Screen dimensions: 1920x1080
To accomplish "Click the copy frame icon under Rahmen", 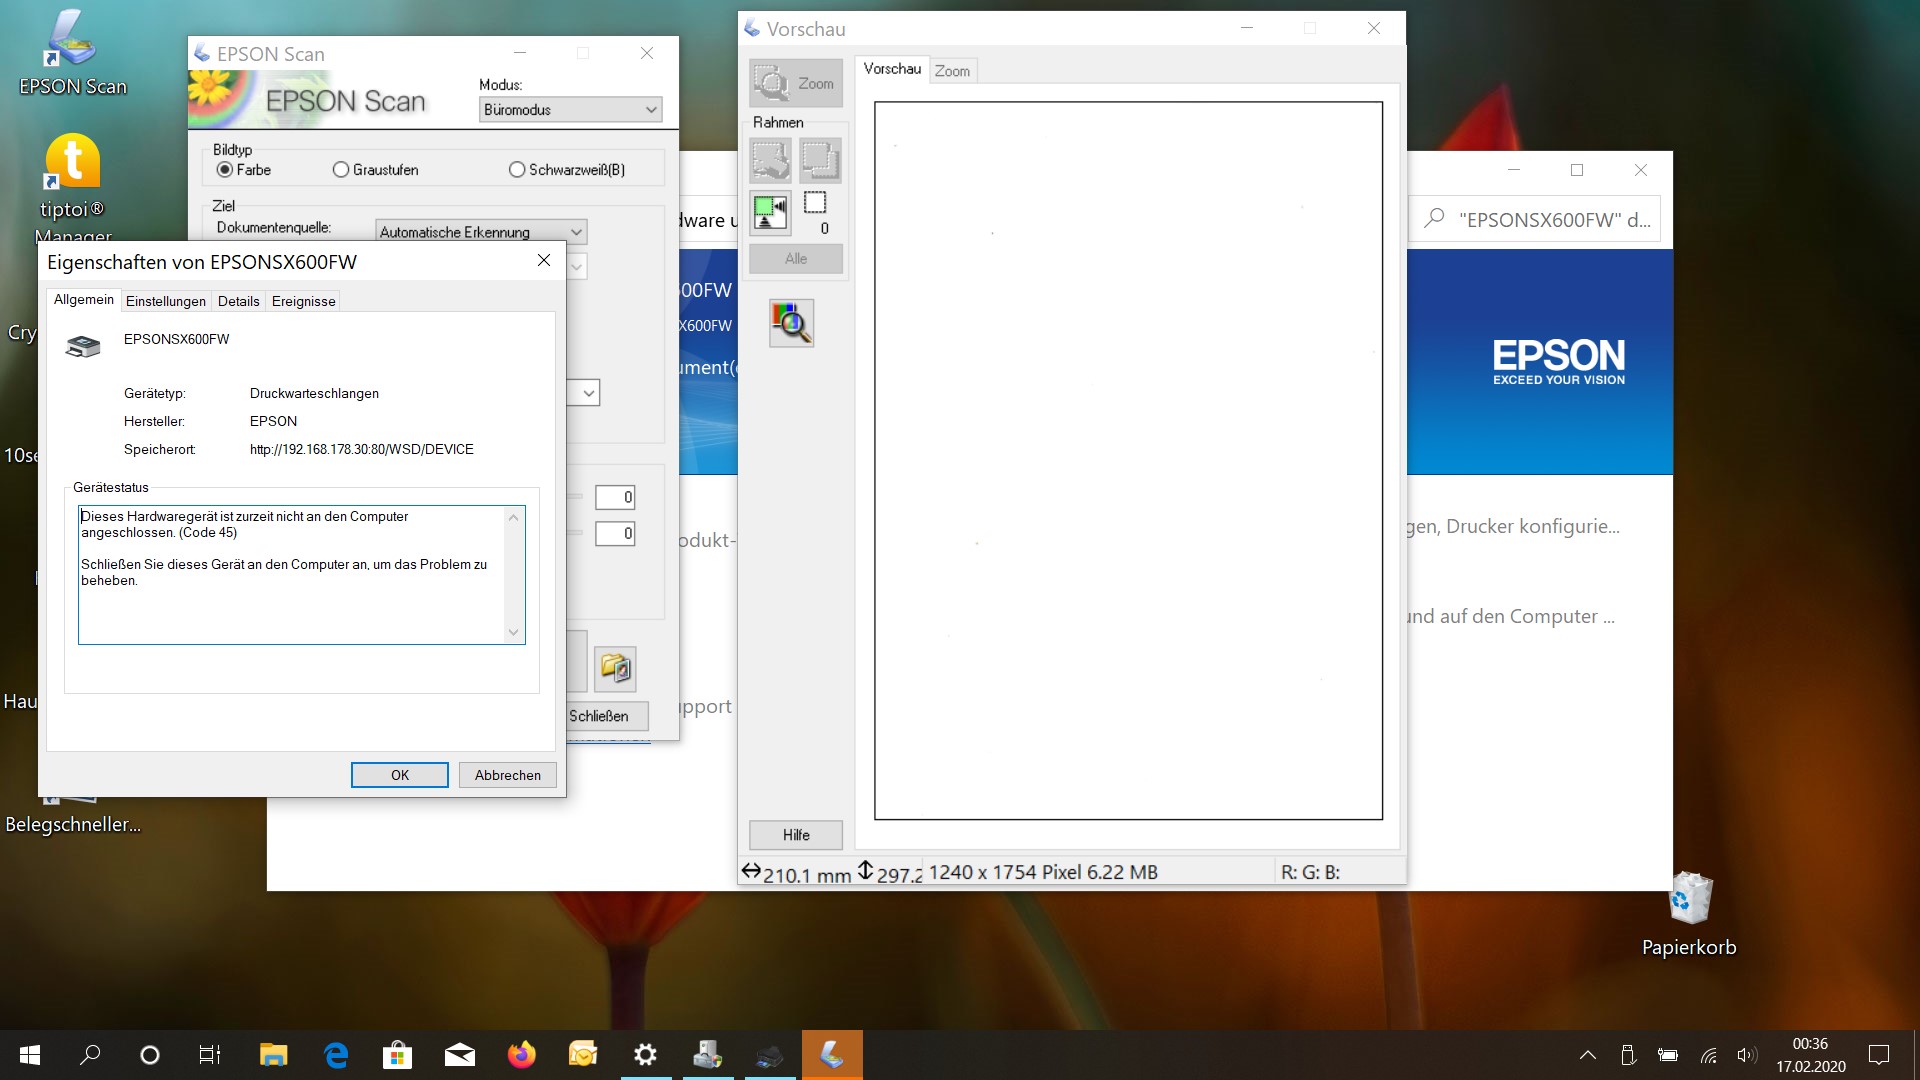I will [x=820, y=160].
